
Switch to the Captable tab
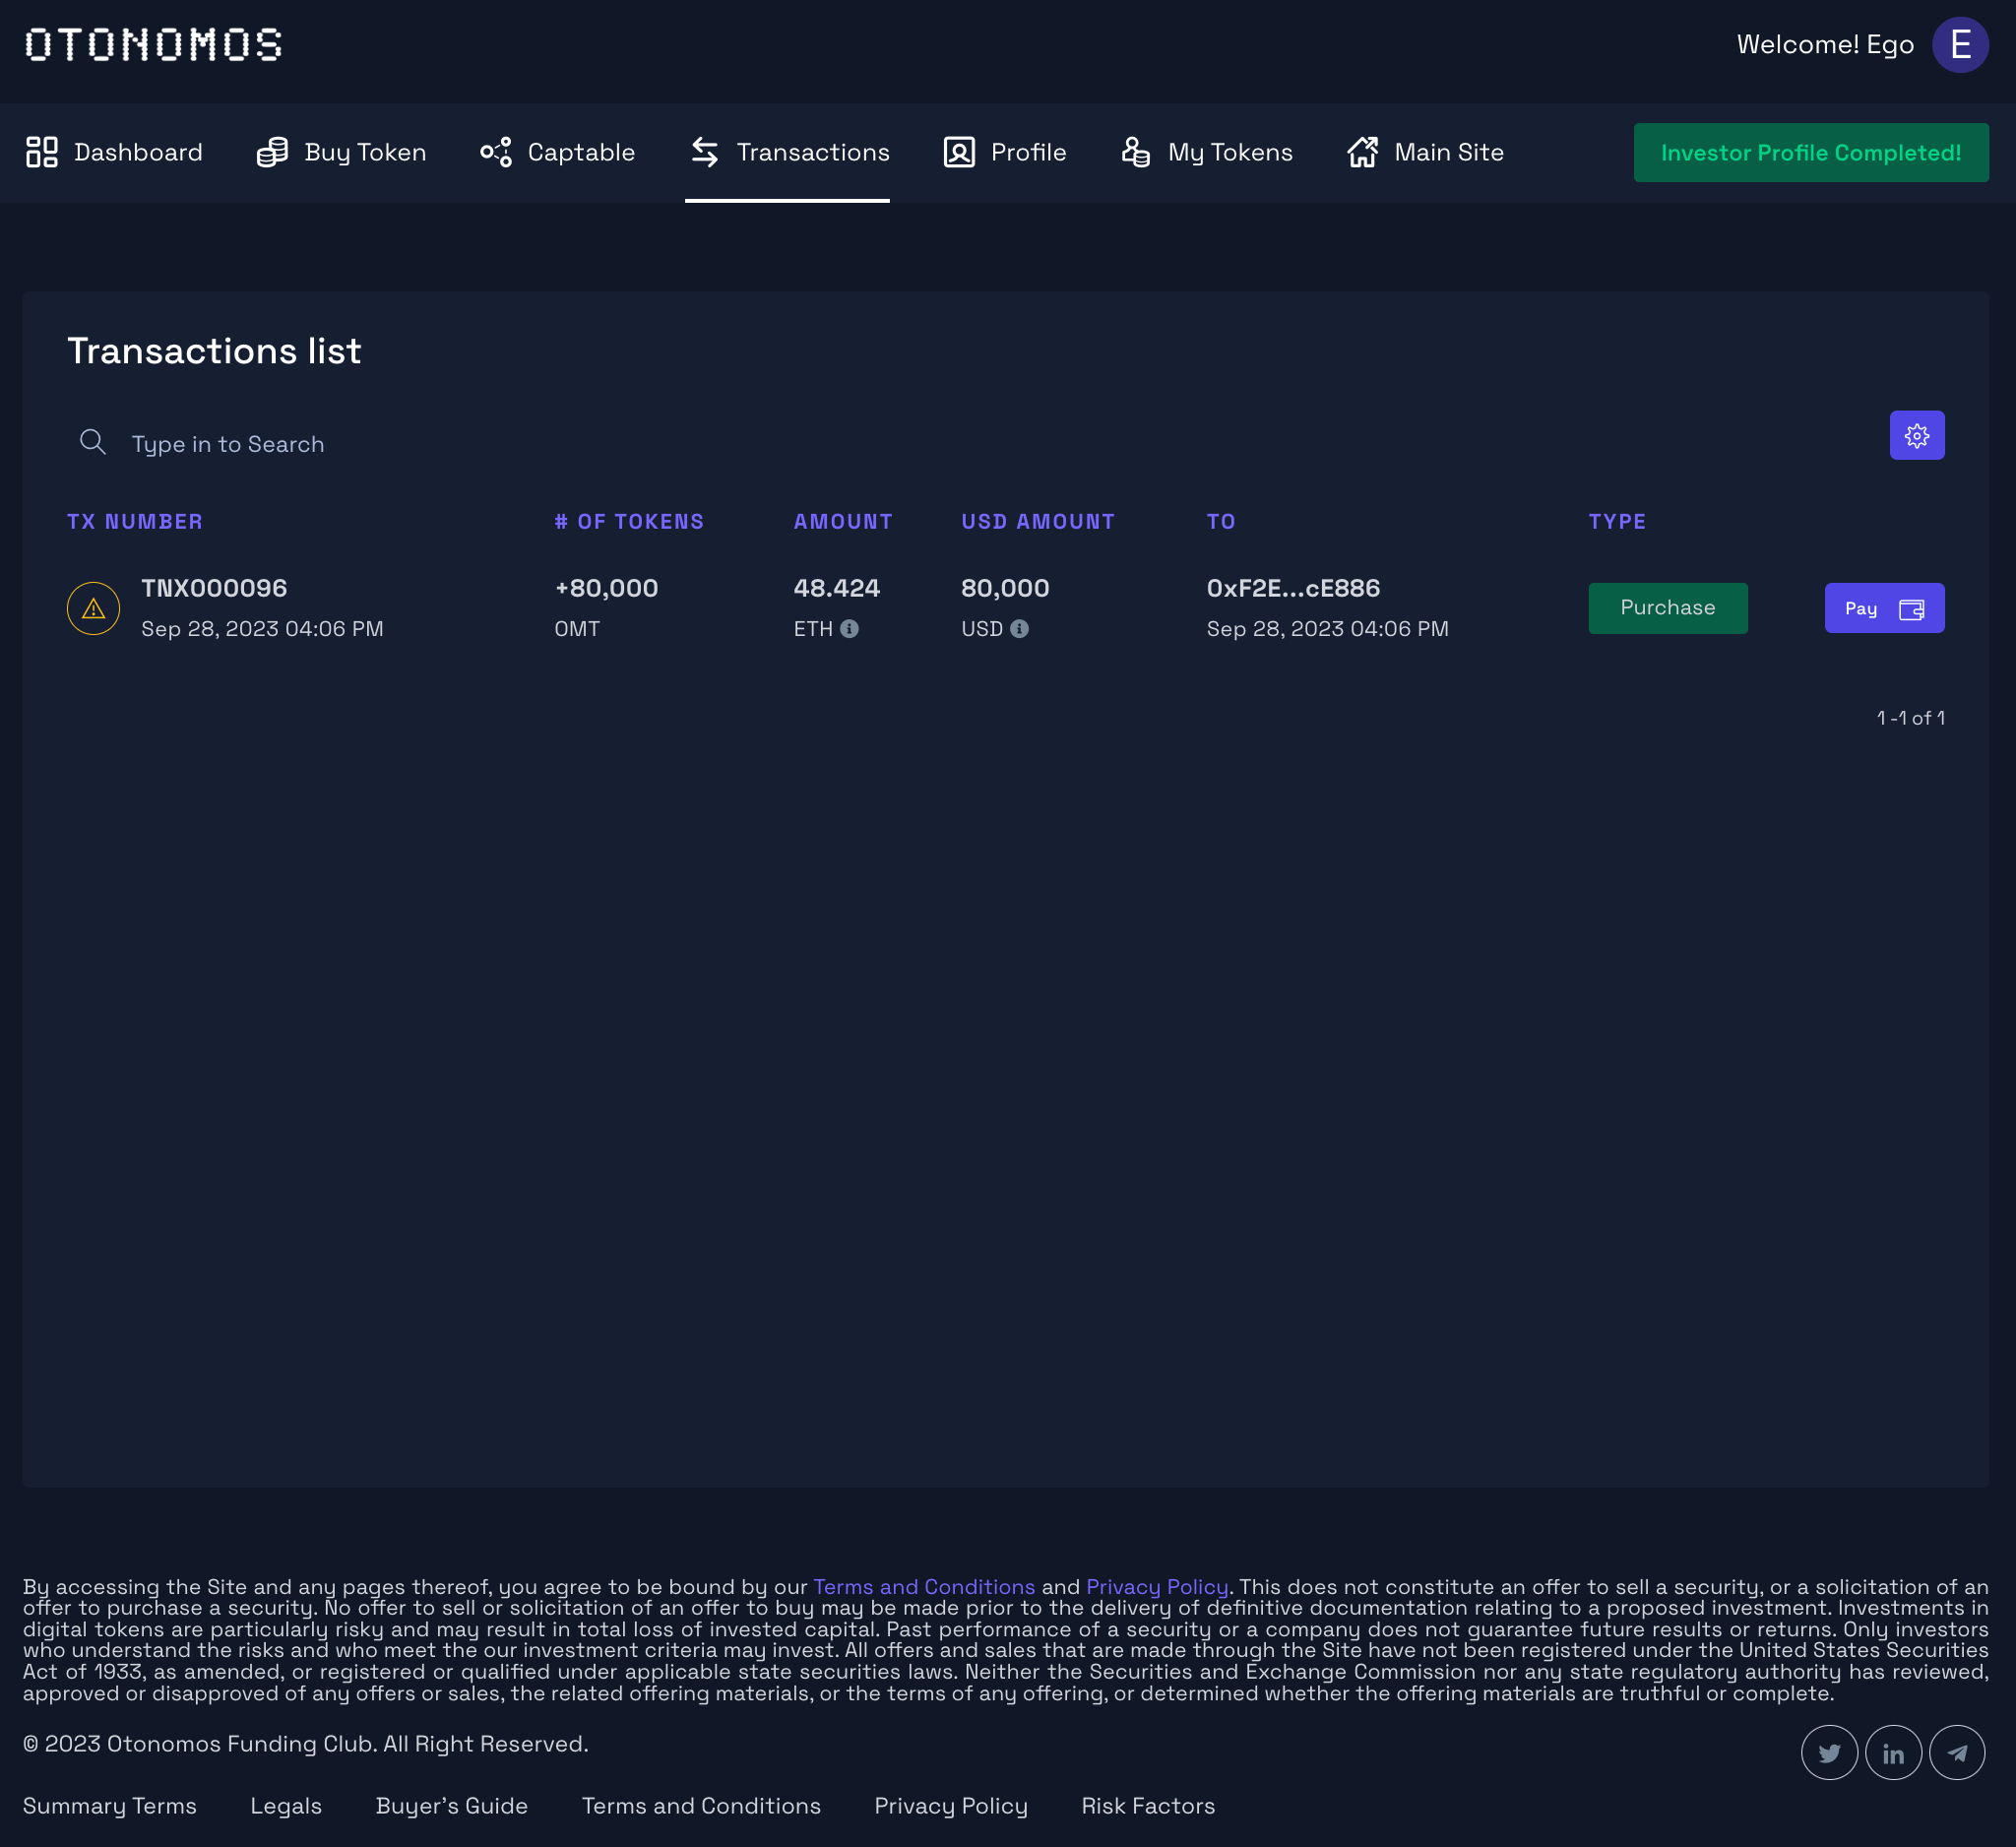tap(557, 152)
